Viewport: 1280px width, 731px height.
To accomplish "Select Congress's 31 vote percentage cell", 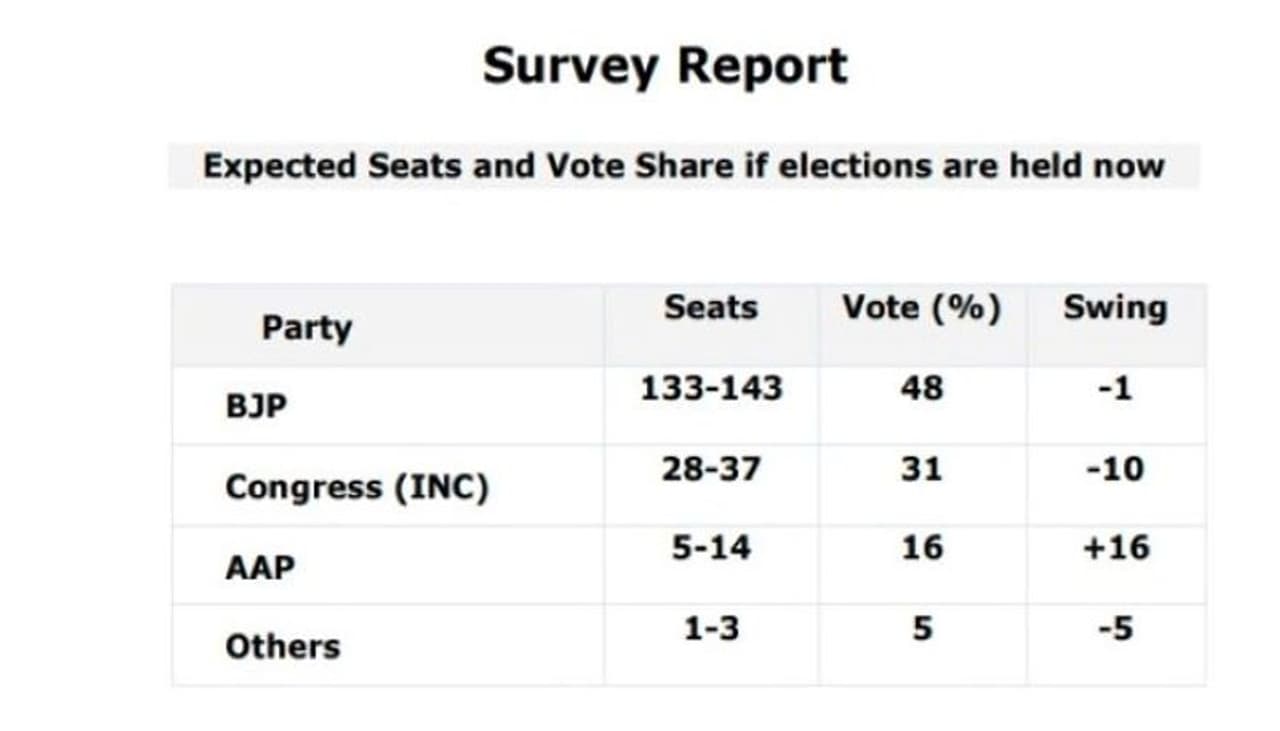I will (x=921, y=468).
